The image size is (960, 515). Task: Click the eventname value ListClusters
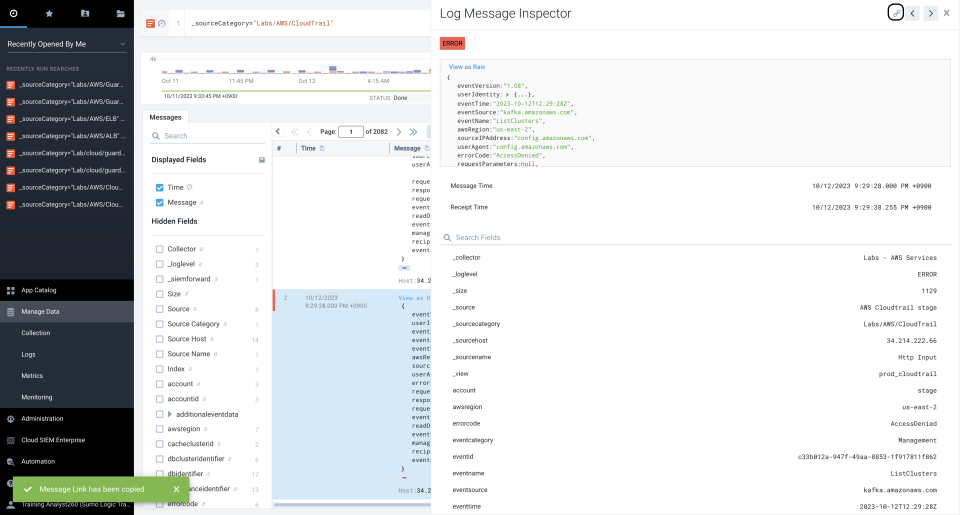tap(913, 473)
